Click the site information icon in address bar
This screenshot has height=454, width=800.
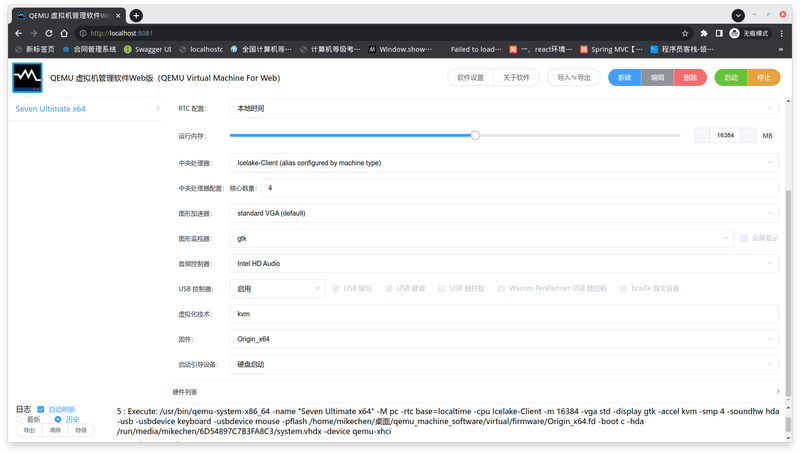pos(83,33)
